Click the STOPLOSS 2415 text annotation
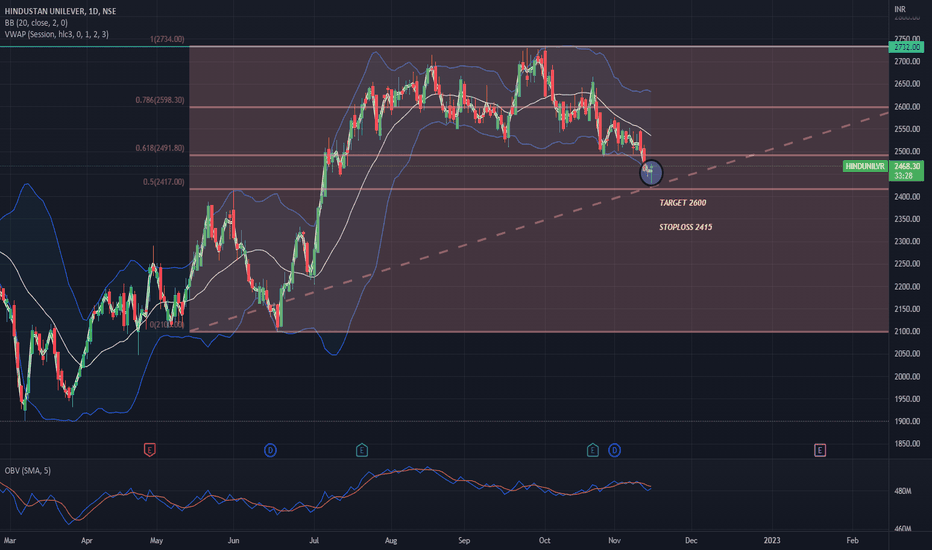Viewport: 932px width, 550px height. point(685,227)
